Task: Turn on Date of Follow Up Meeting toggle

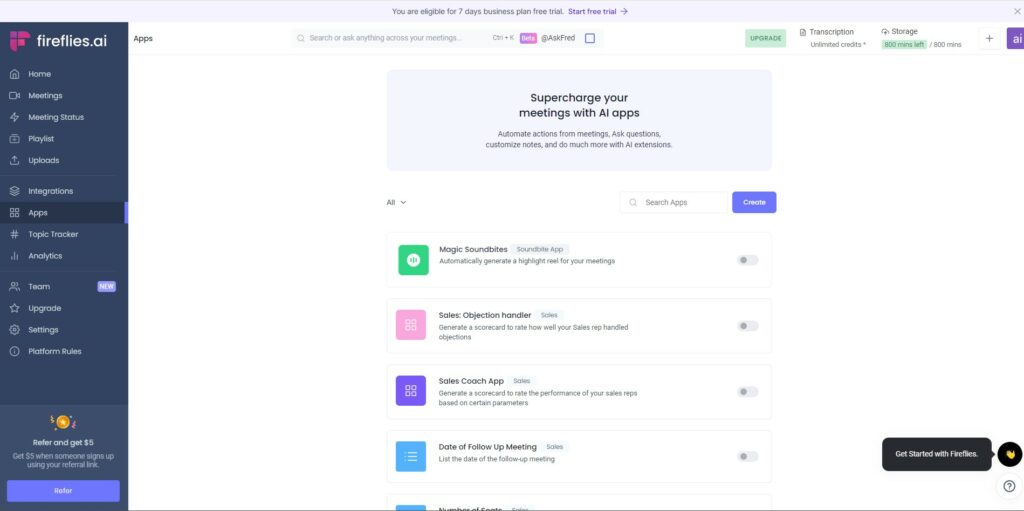Action: pos(748,457)
